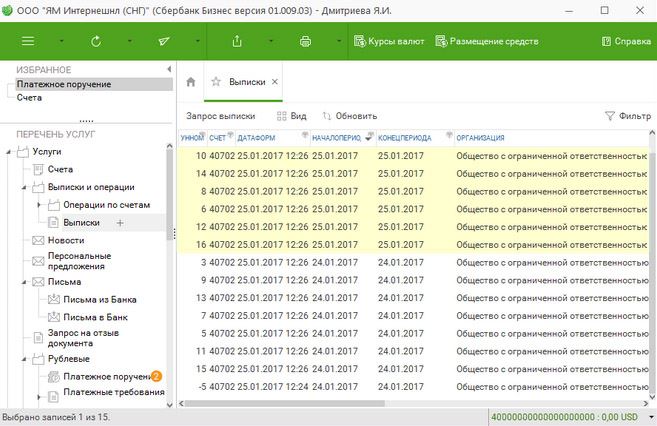
Task: Click the paper plane send icon
Action: point(164,41)
